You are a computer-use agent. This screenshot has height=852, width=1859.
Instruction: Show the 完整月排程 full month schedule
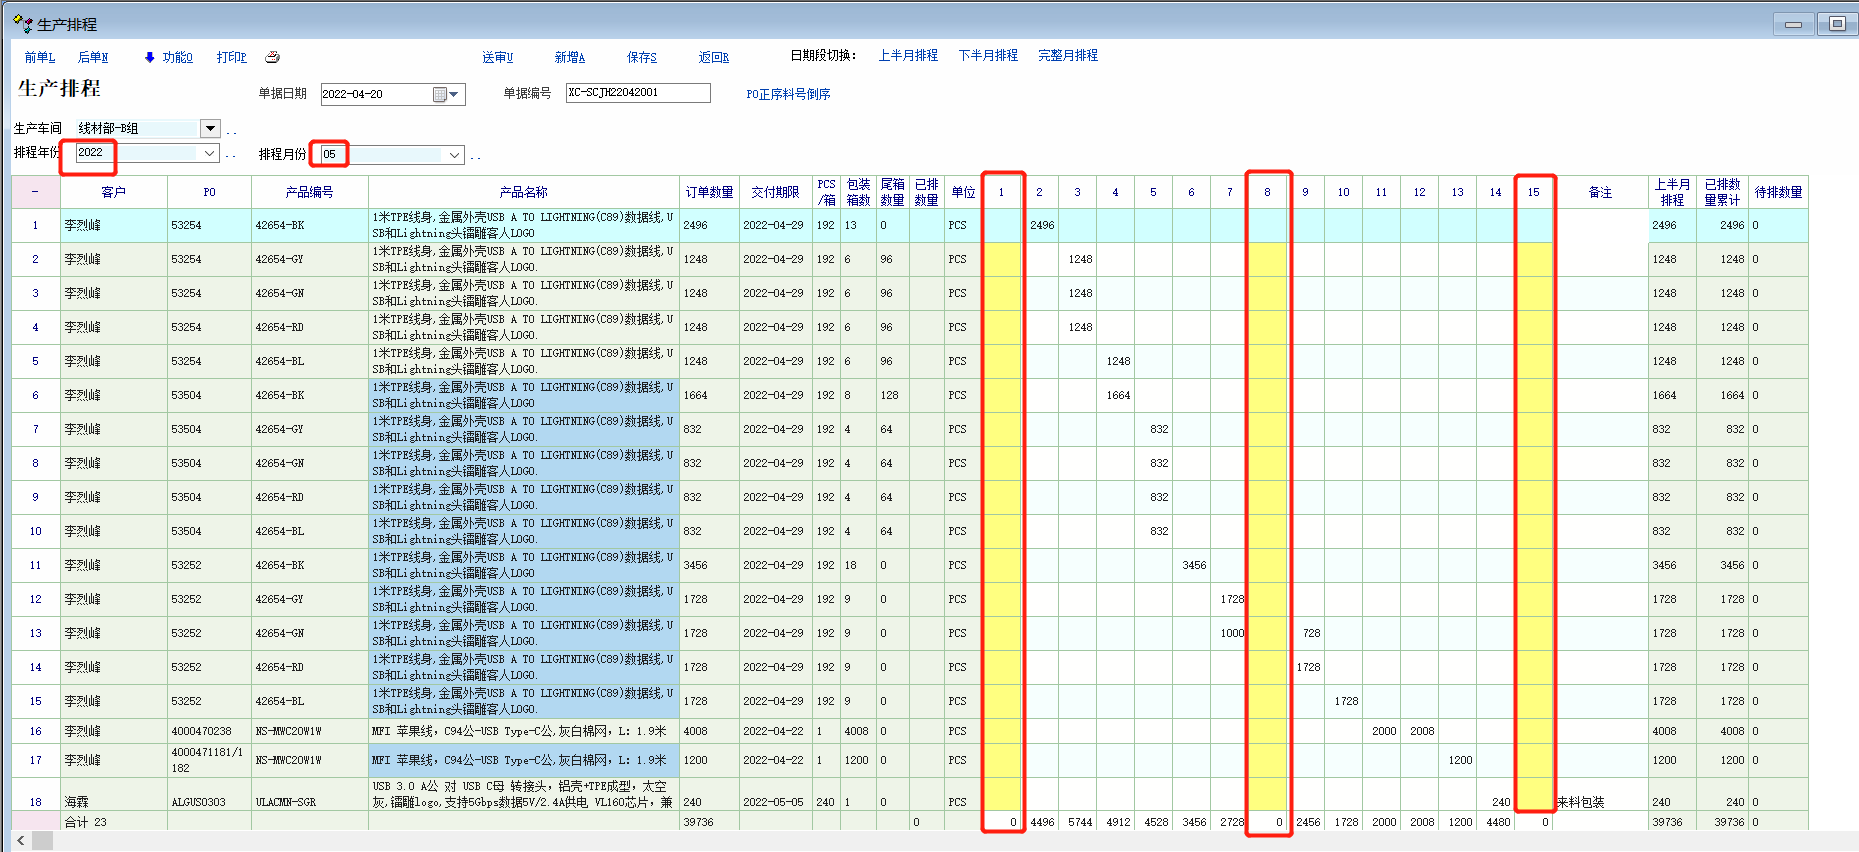1067,56
